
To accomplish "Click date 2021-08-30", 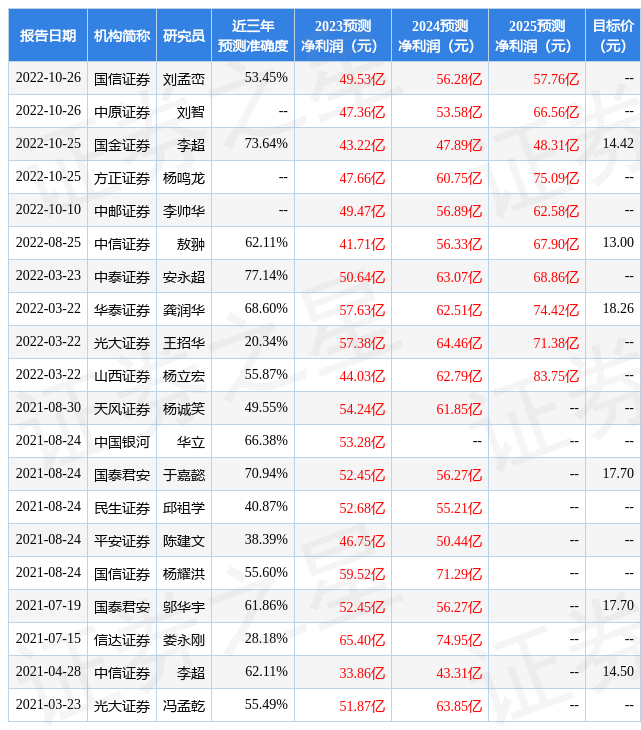I will click(x=48, y=408).
